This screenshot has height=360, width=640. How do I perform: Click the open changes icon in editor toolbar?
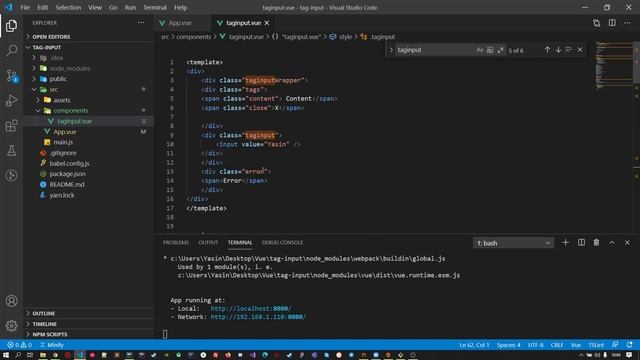pyautogui.click(x=596, y=23)
